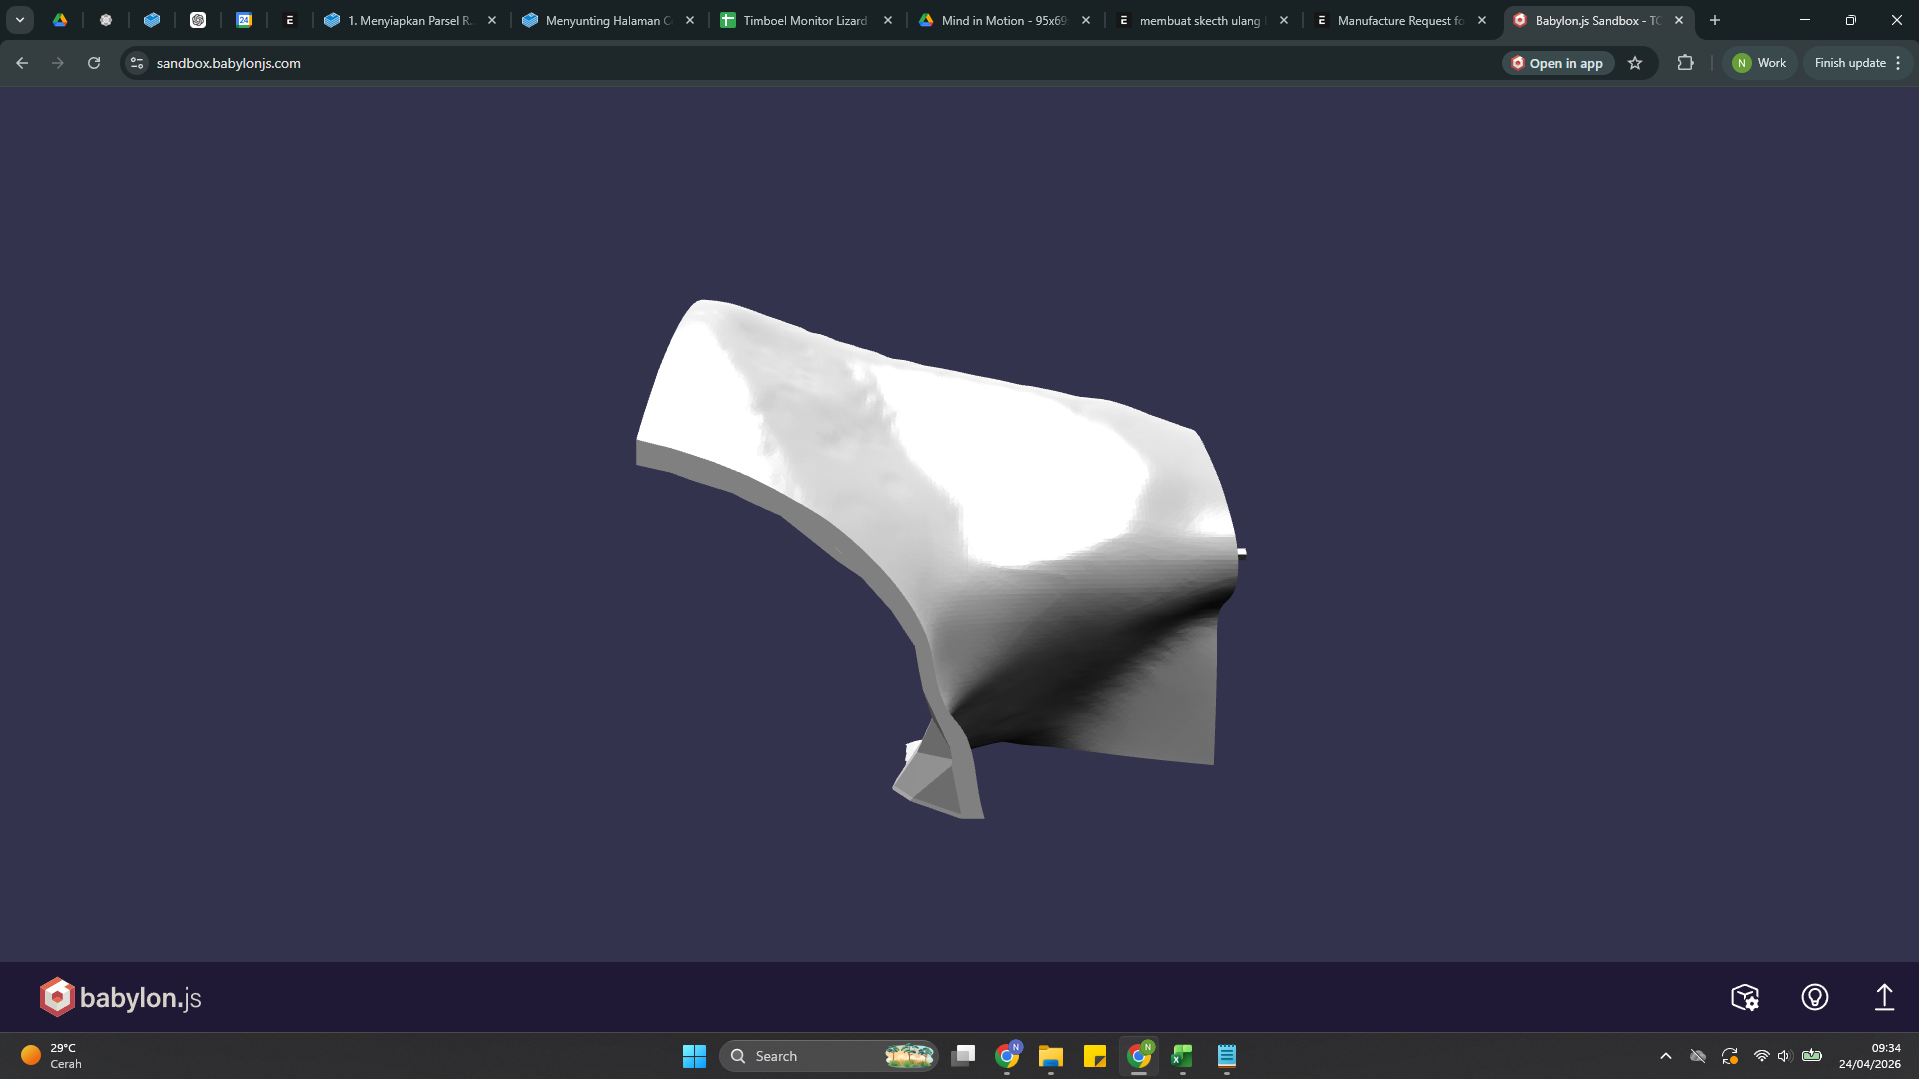Image resolution: width=1919 pixels, height=1079 pixels.
Task: Click the upload model arrow icon
Action: (x=1883, y=997)
